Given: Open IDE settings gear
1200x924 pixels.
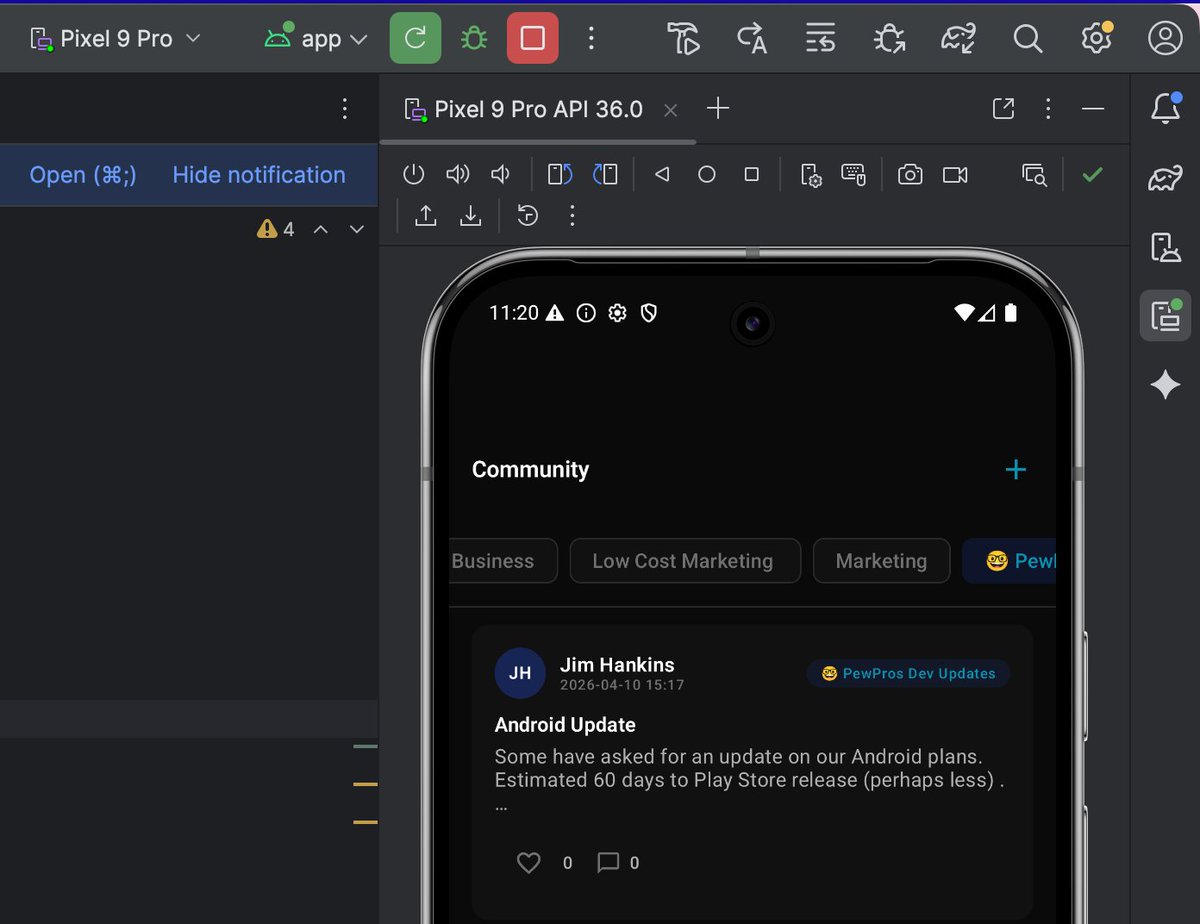Looking at the screenshot, I should [x=1097, y=38].
